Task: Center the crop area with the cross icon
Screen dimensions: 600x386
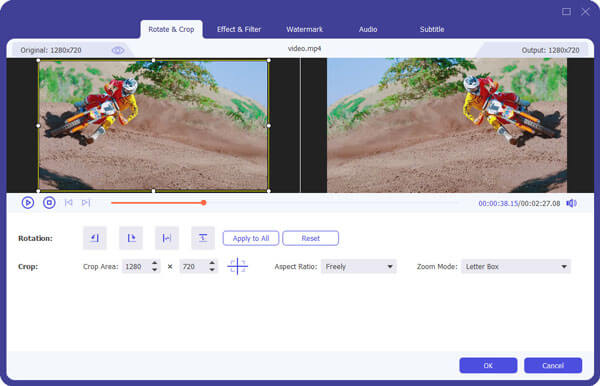Action: tap(238, 266)
